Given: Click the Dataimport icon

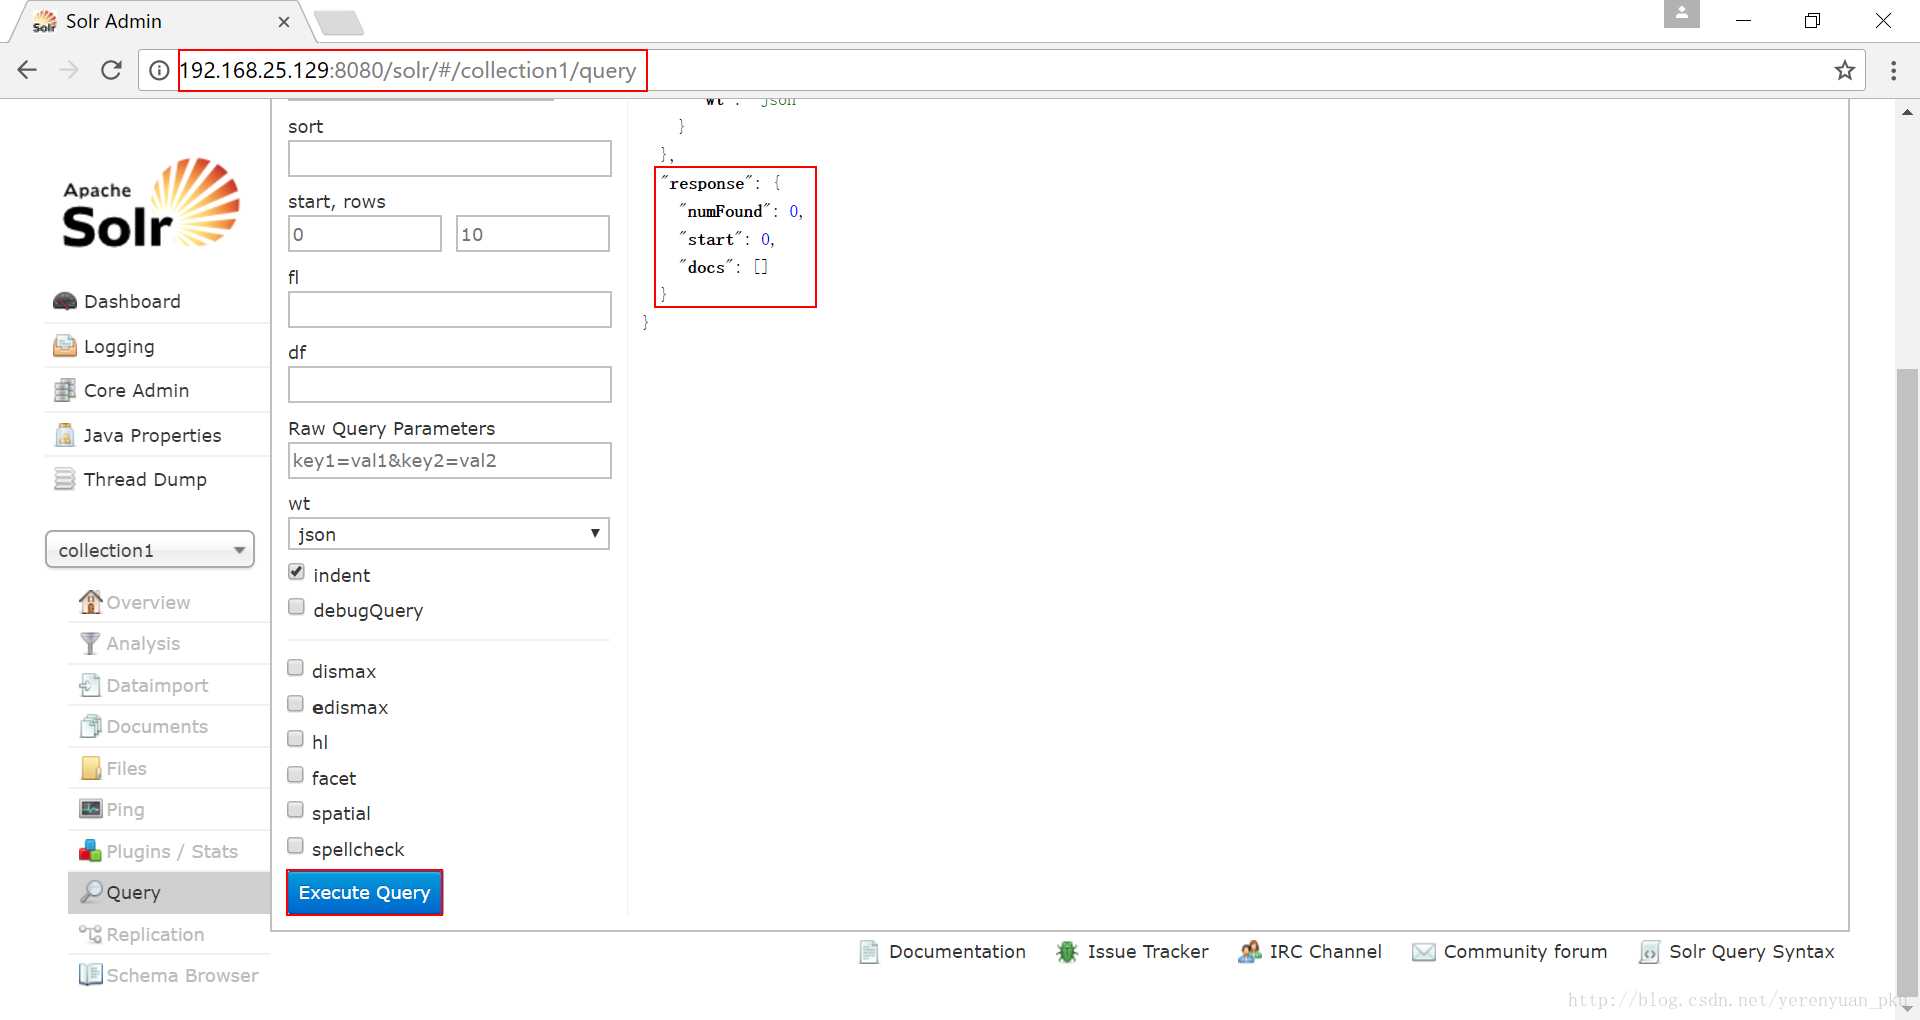Looking at the screenshot, I should click(x=91, y=685).
